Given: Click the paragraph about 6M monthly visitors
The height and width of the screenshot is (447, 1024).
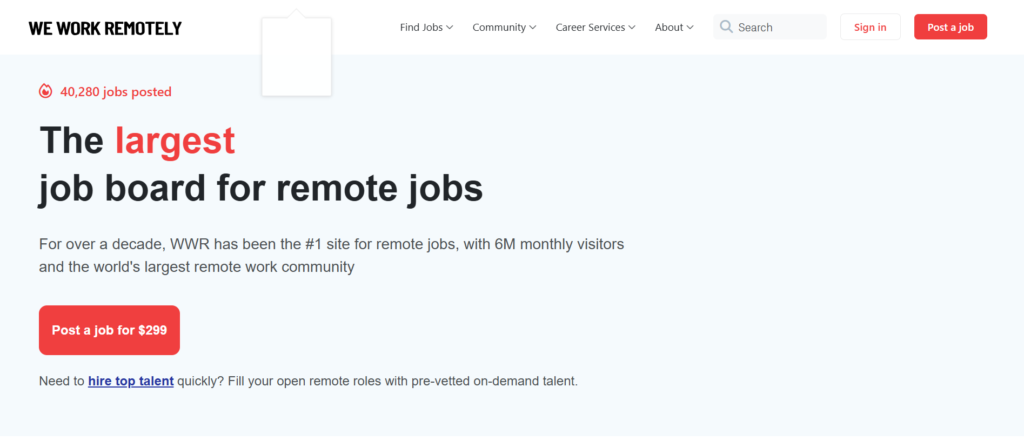Looking at the screenshot, I should pyautogui.click(x=332, y=256).
